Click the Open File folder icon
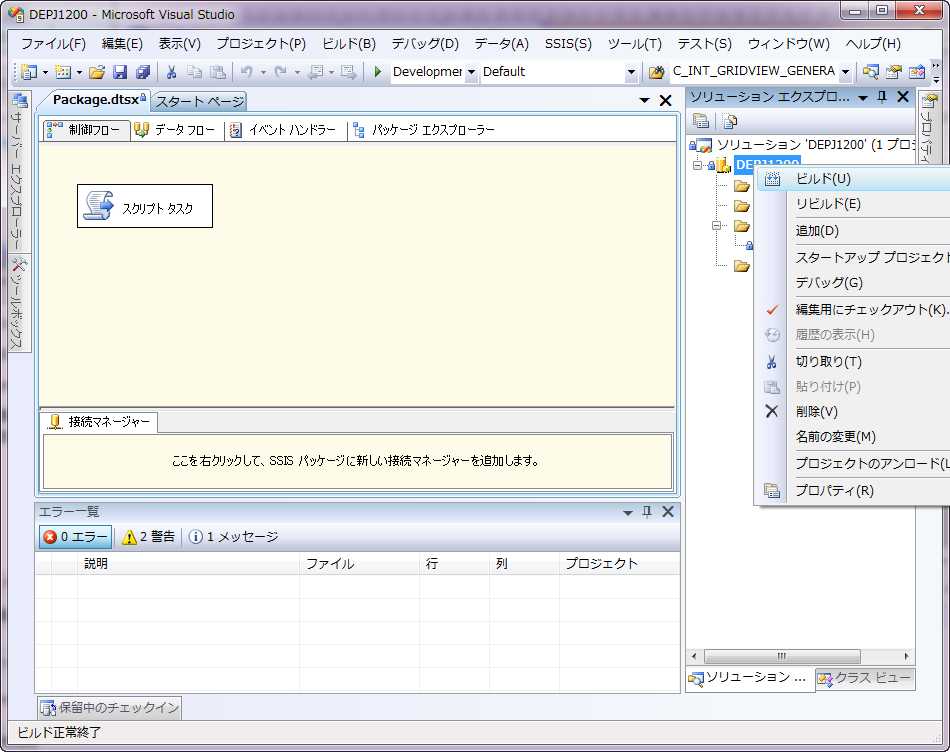This screenshot has height=752, width=950. point(97,72)
